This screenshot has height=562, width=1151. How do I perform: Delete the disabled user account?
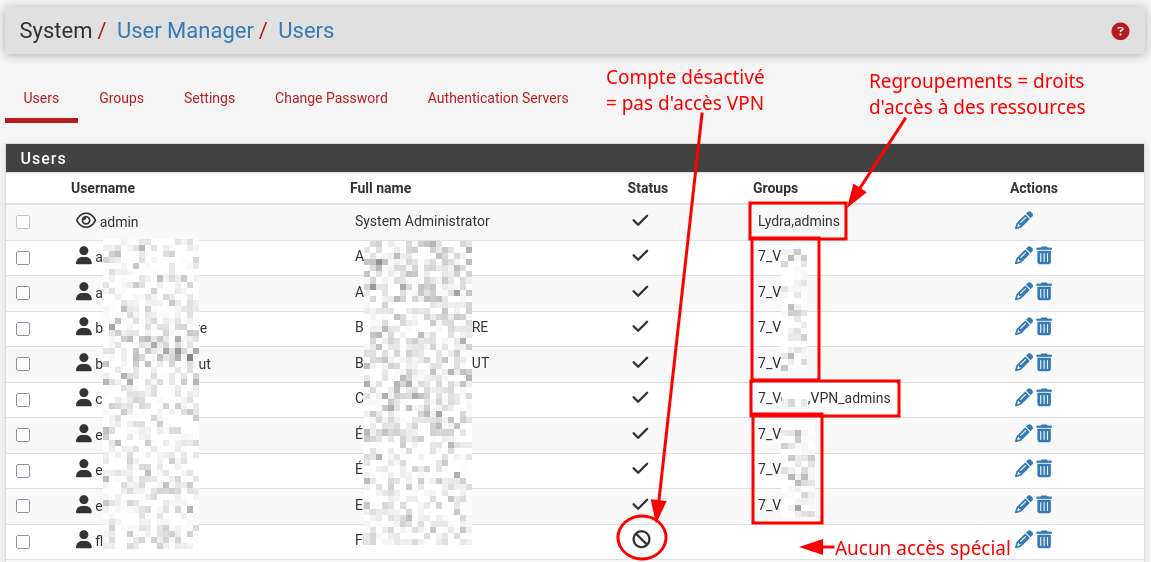point(1044,540)
